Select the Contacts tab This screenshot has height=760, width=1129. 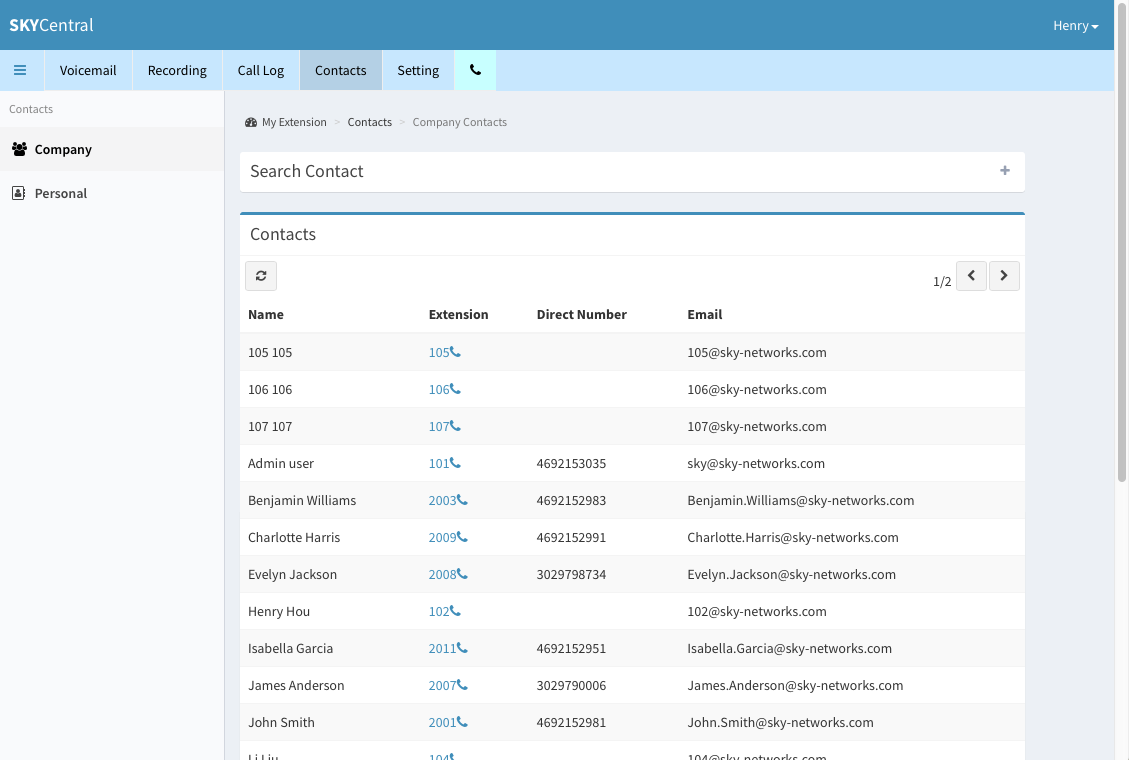point(341,71)
